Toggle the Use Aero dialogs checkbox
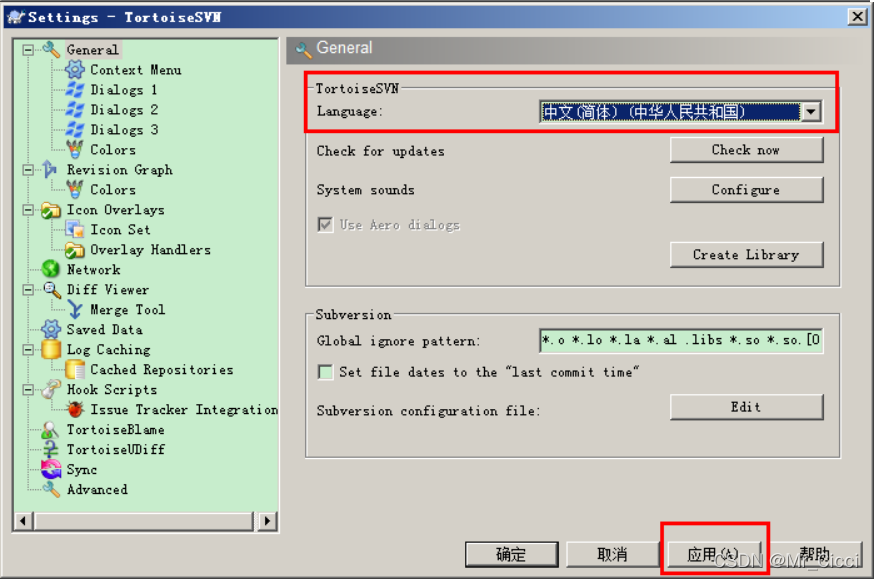This screenshot has width=874, height=580. tap(326, 225)
